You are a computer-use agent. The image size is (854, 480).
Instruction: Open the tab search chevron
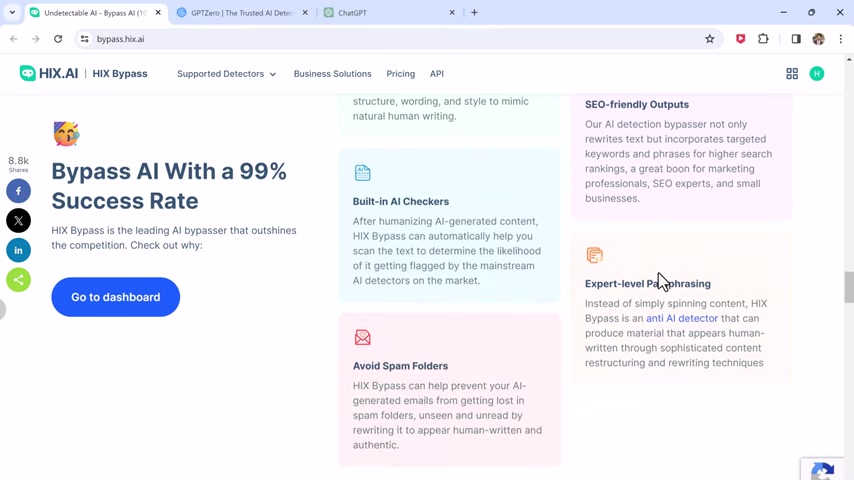click(x=12, y=13)
